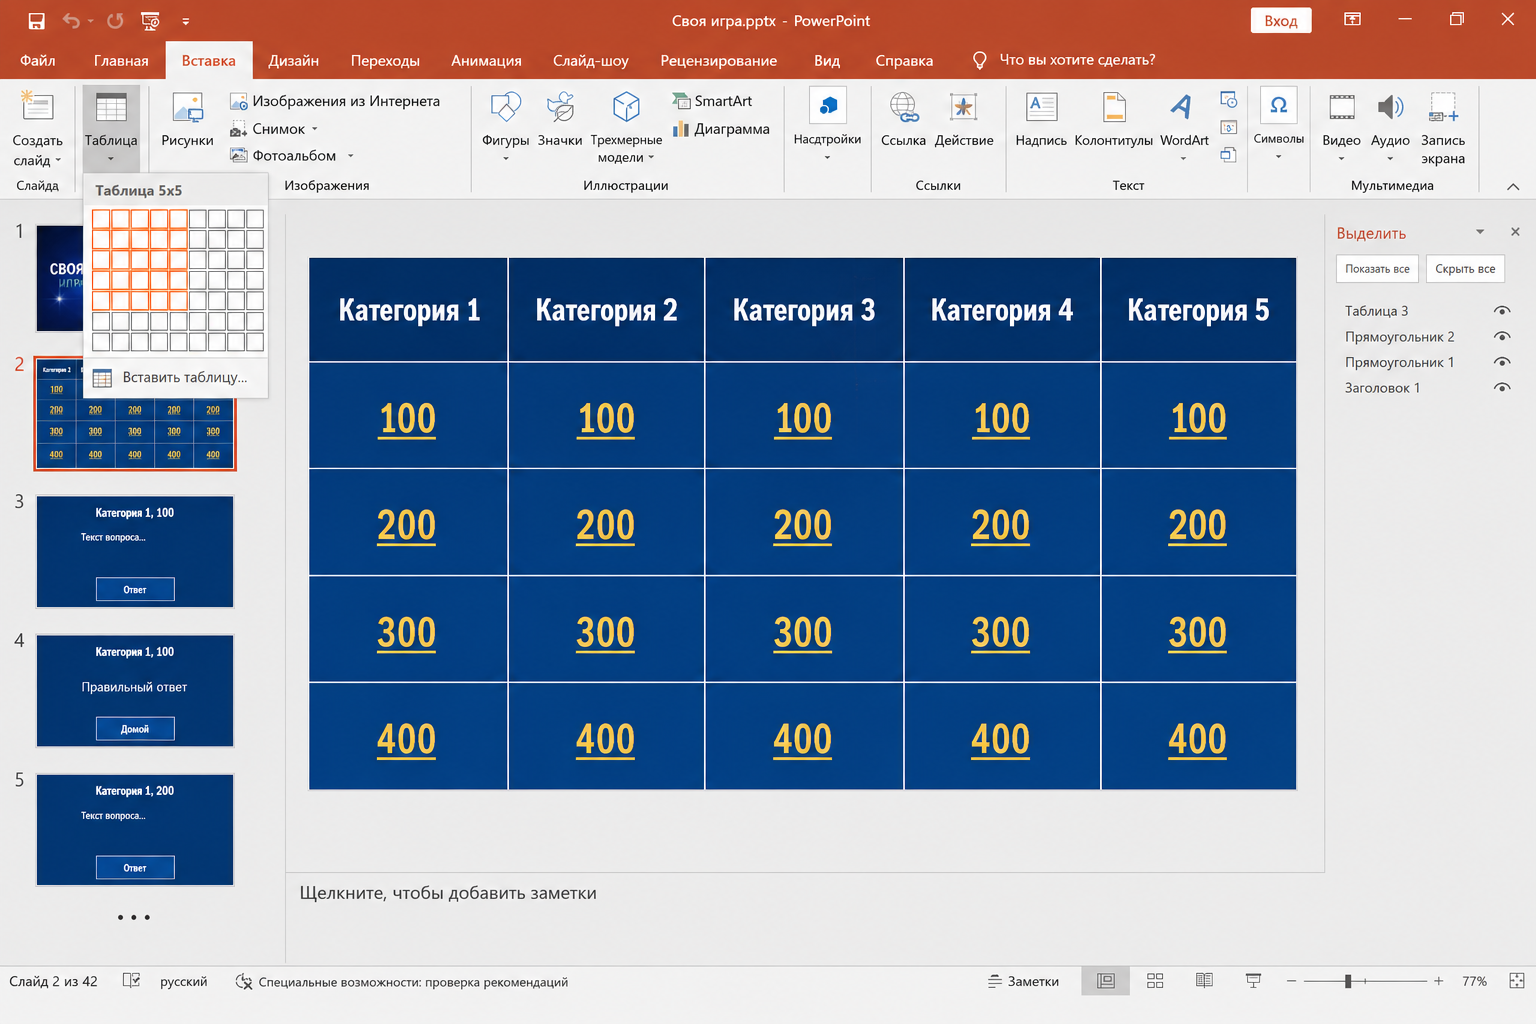The width and height of the screenshot is (1536, 1024).
Task: Click the date and time icon in Text group
Action: (1229, 99)
